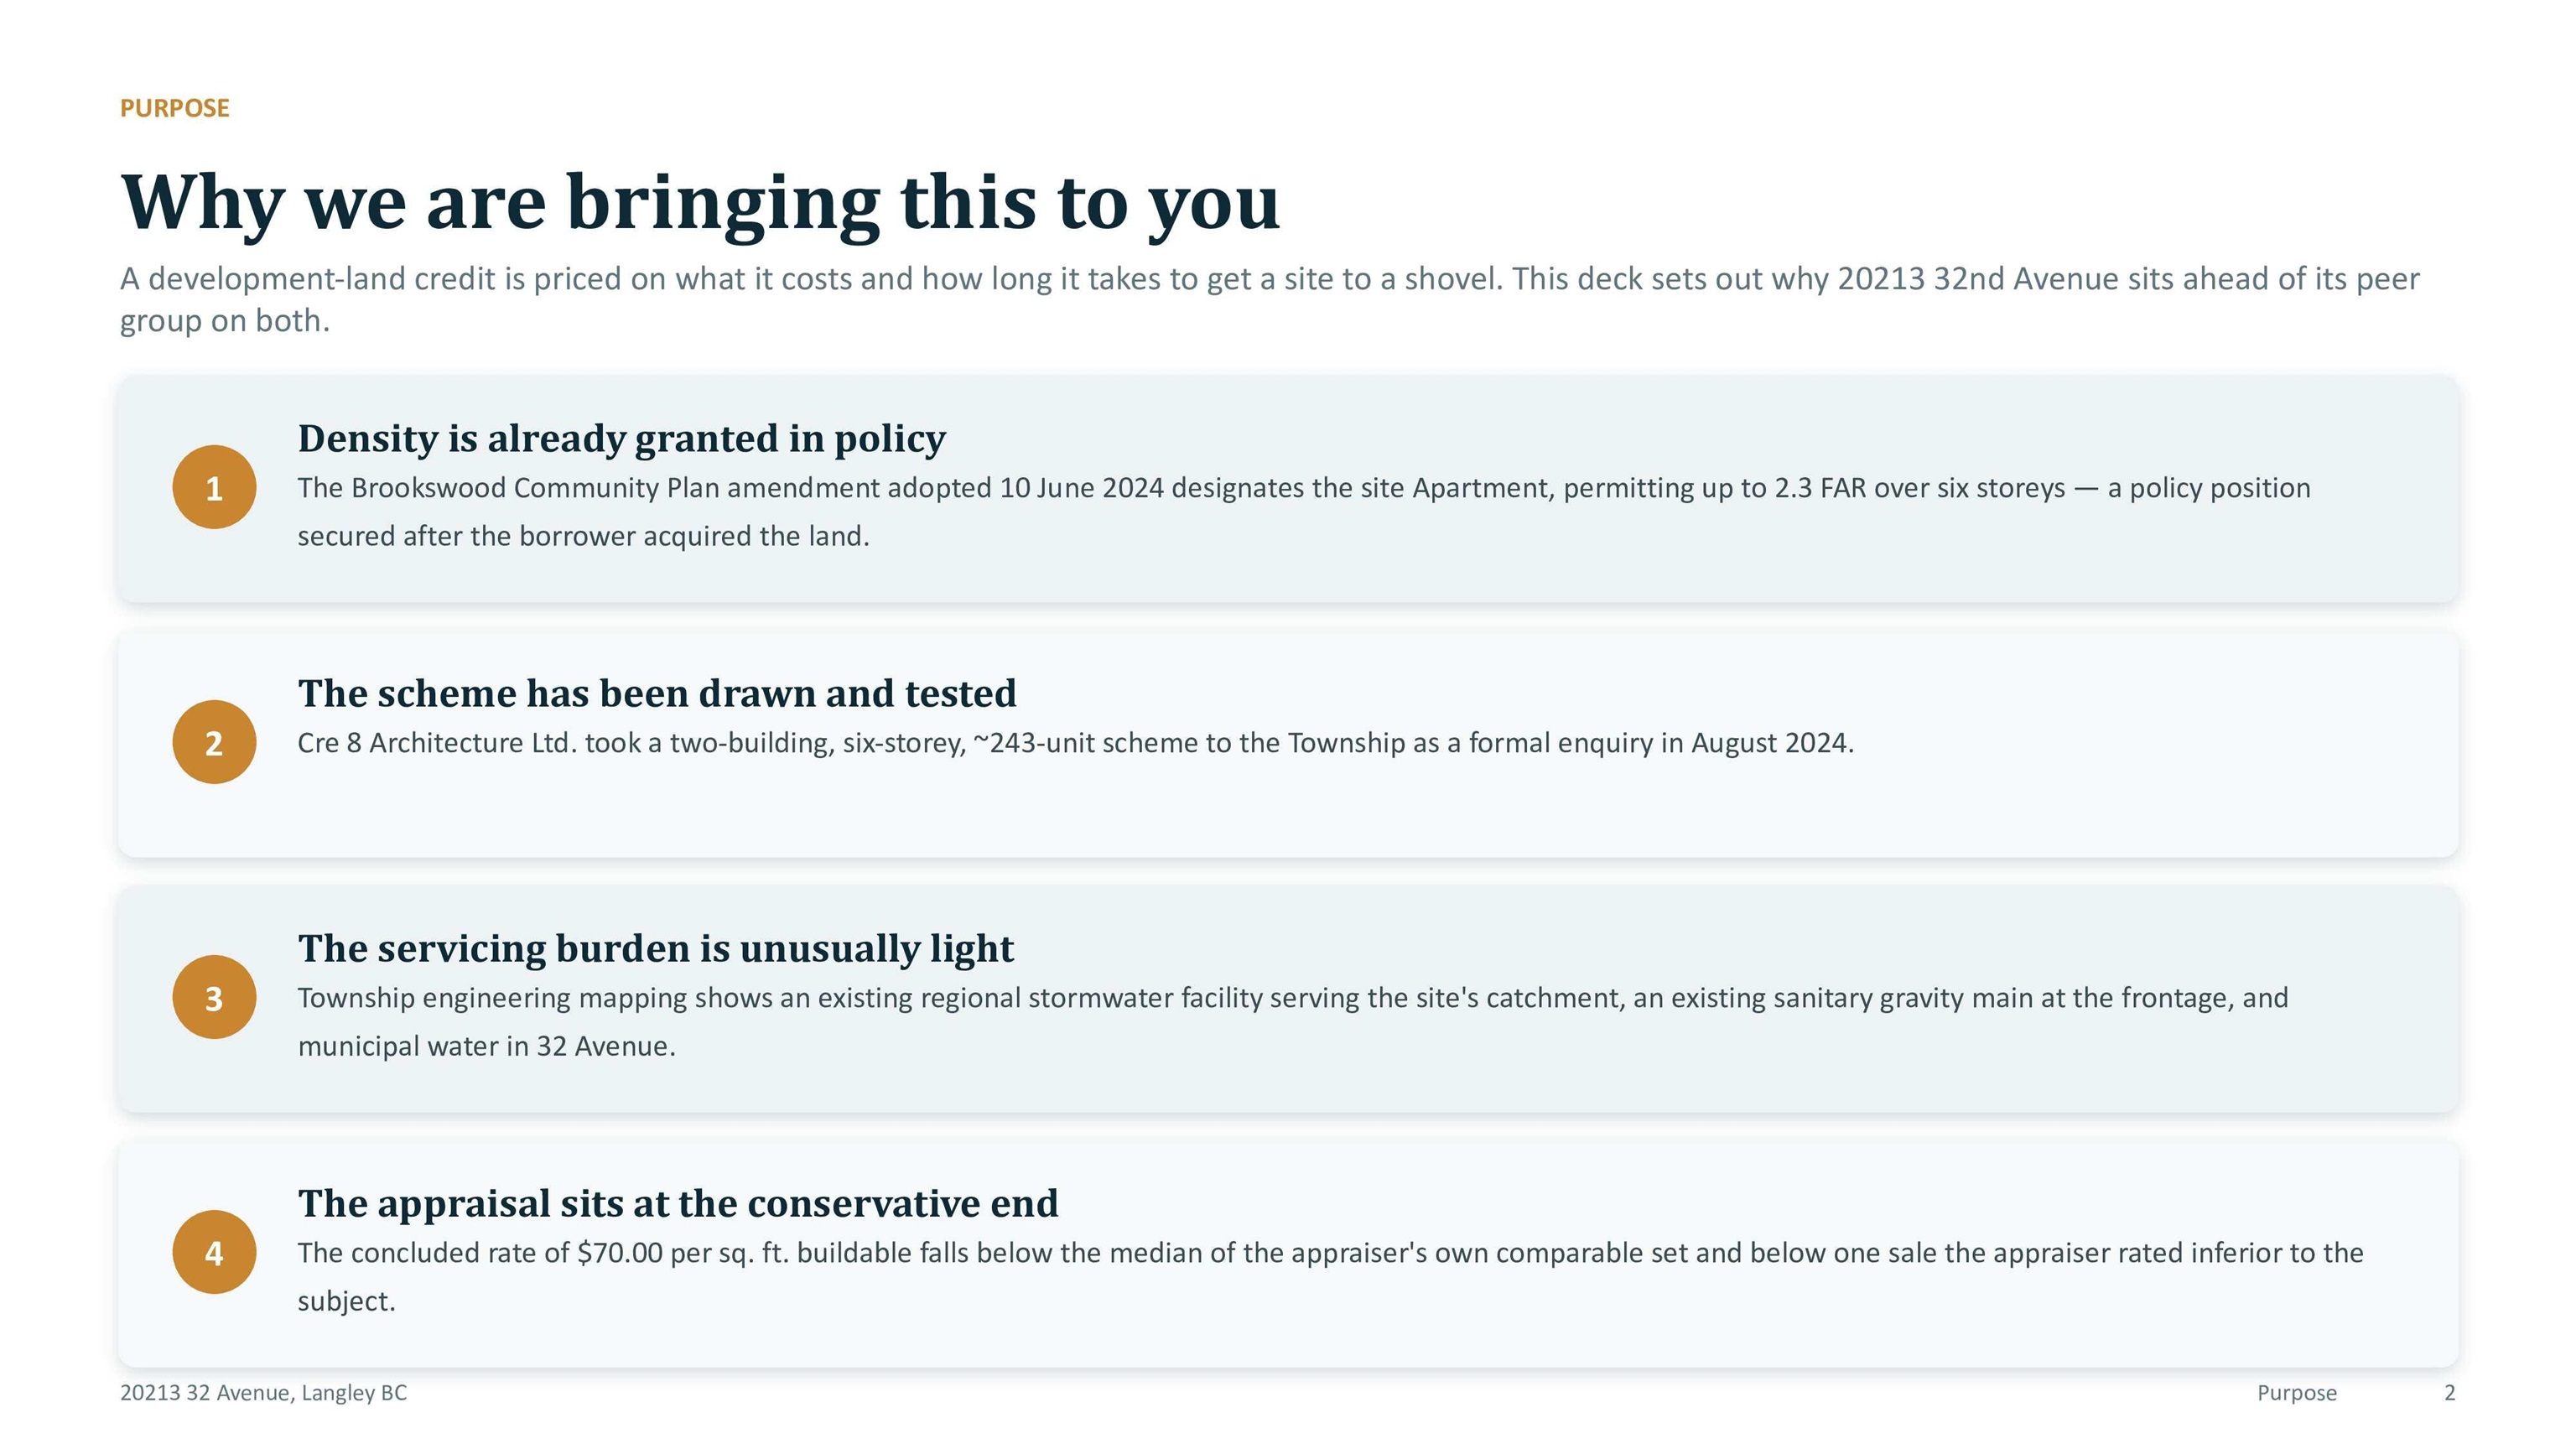2576x1449 pixels.
Task: Click the subtitle about development-land credit
Action: click(1270, 299)
